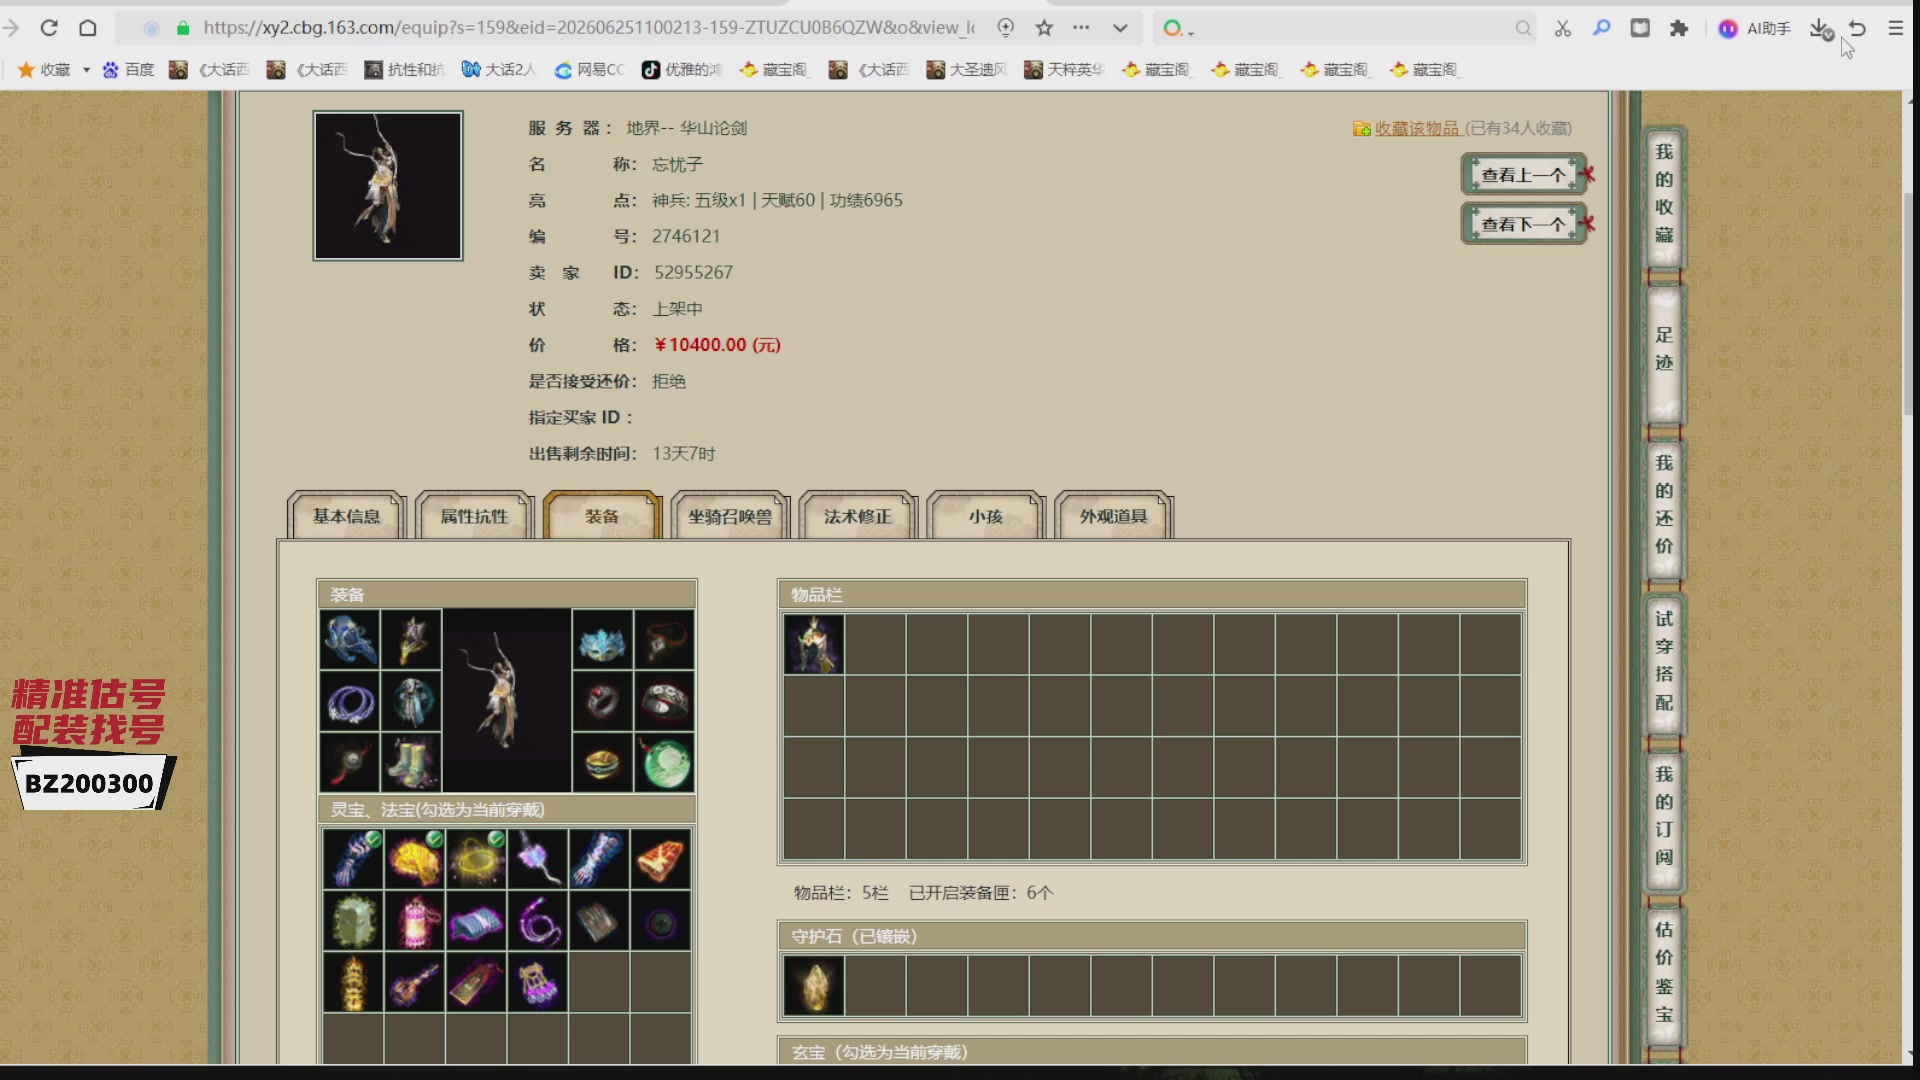This screenshot has width=1920, height=1080.
Task: Click the blue mask equipment icon
Action: (x=602, y=640)
